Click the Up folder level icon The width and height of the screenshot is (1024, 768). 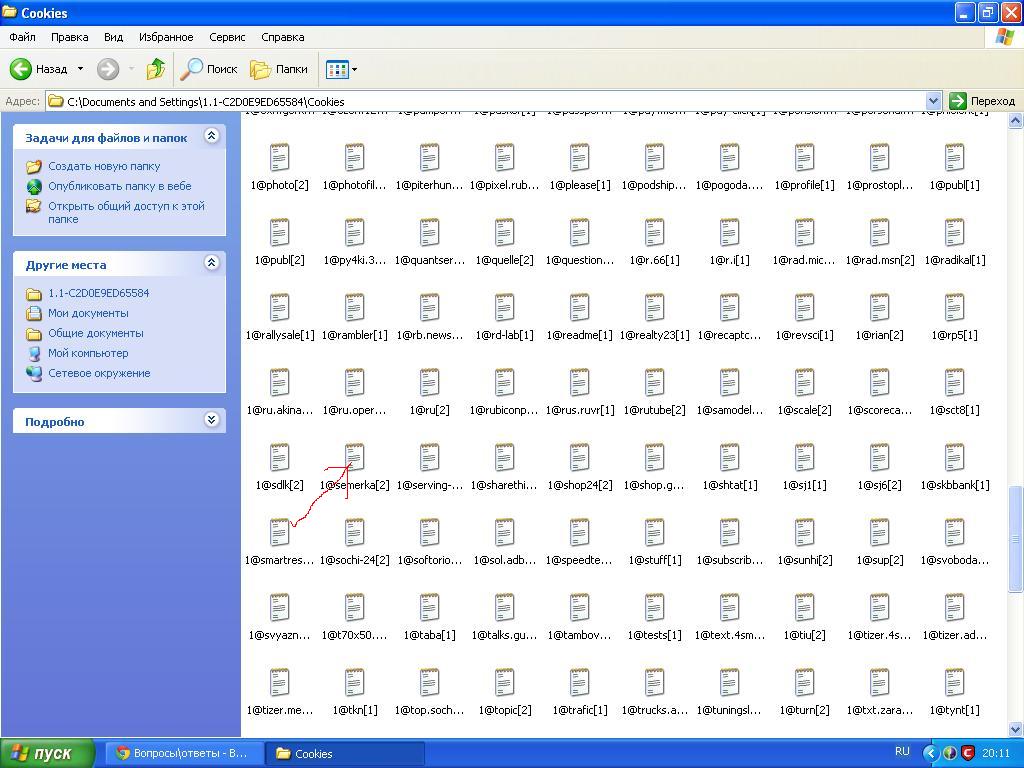pyautogui.click(x=155, y=69)
